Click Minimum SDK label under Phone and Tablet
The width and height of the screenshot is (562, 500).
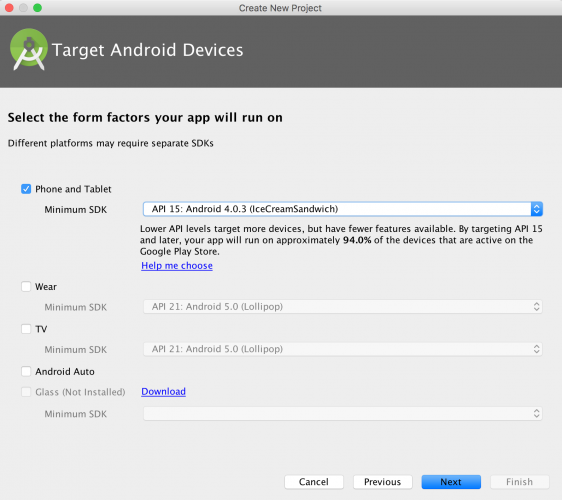(x=76, y=210)
